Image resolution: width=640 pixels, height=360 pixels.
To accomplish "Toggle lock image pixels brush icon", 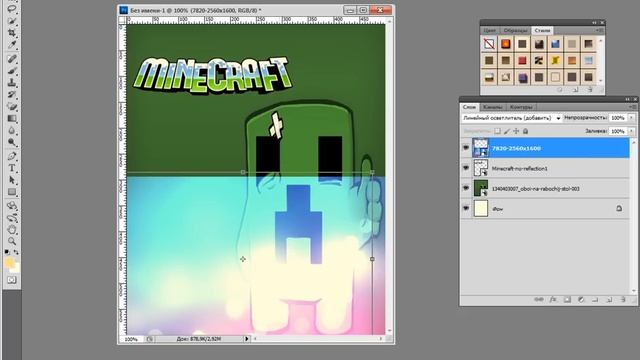I will tap(507, 131).
